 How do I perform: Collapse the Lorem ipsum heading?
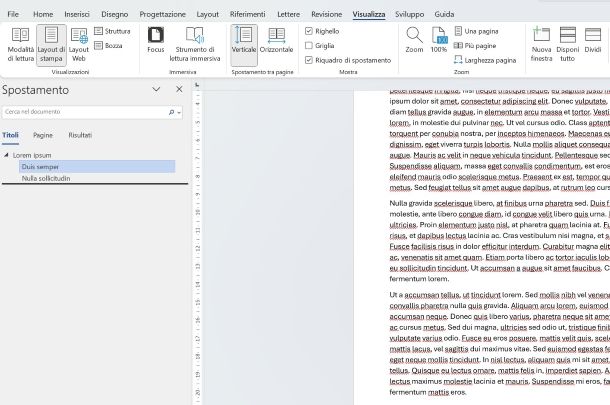click(6, 155)
